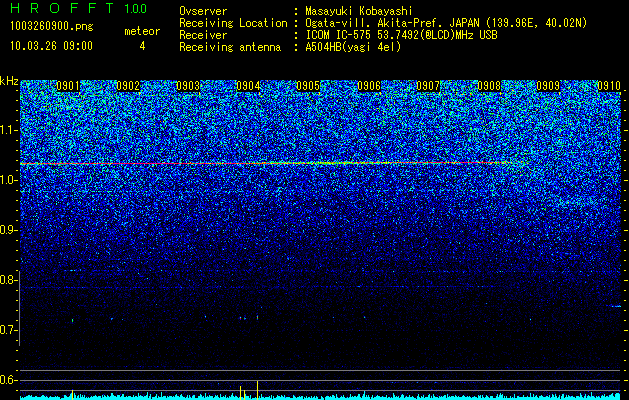Click the 0.8 kHz axis label
Screen dimensions: 629x400
coord(8,280)
